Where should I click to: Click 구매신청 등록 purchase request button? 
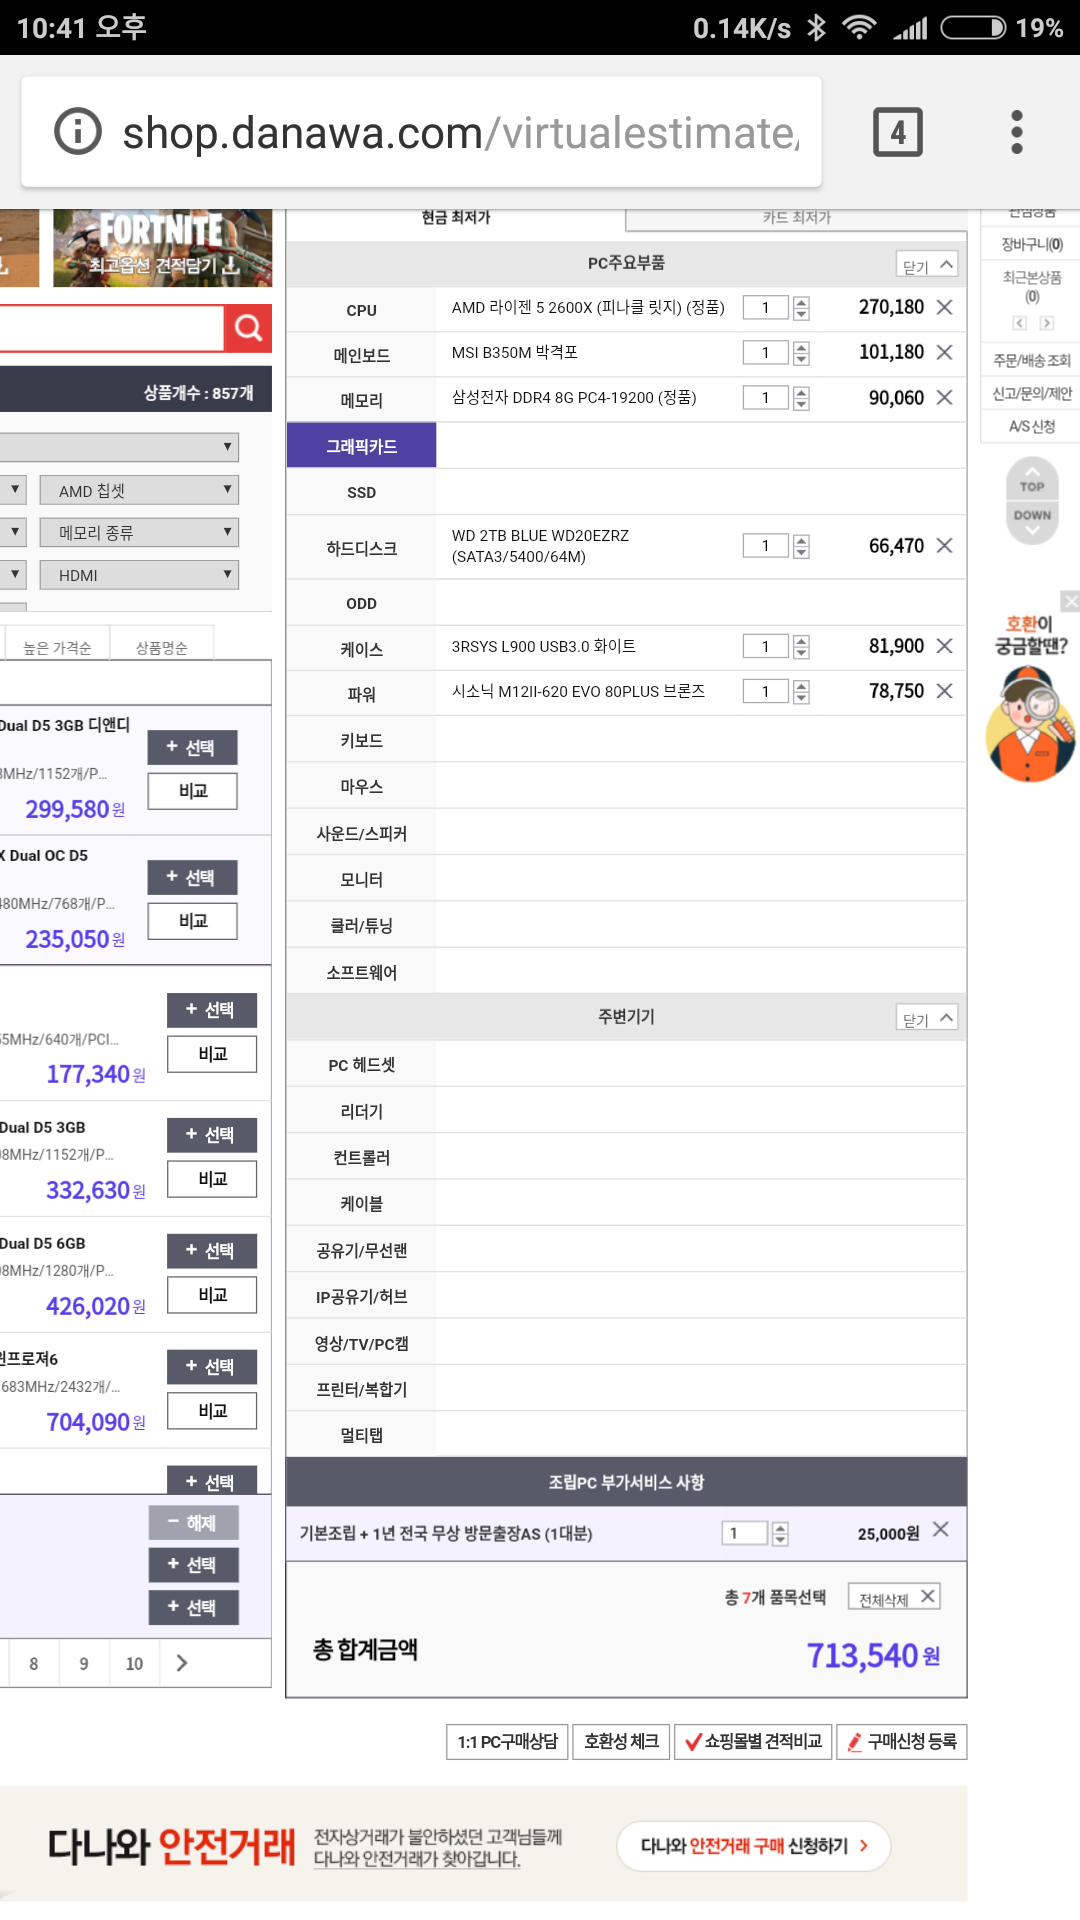(x=902, y=1742)
